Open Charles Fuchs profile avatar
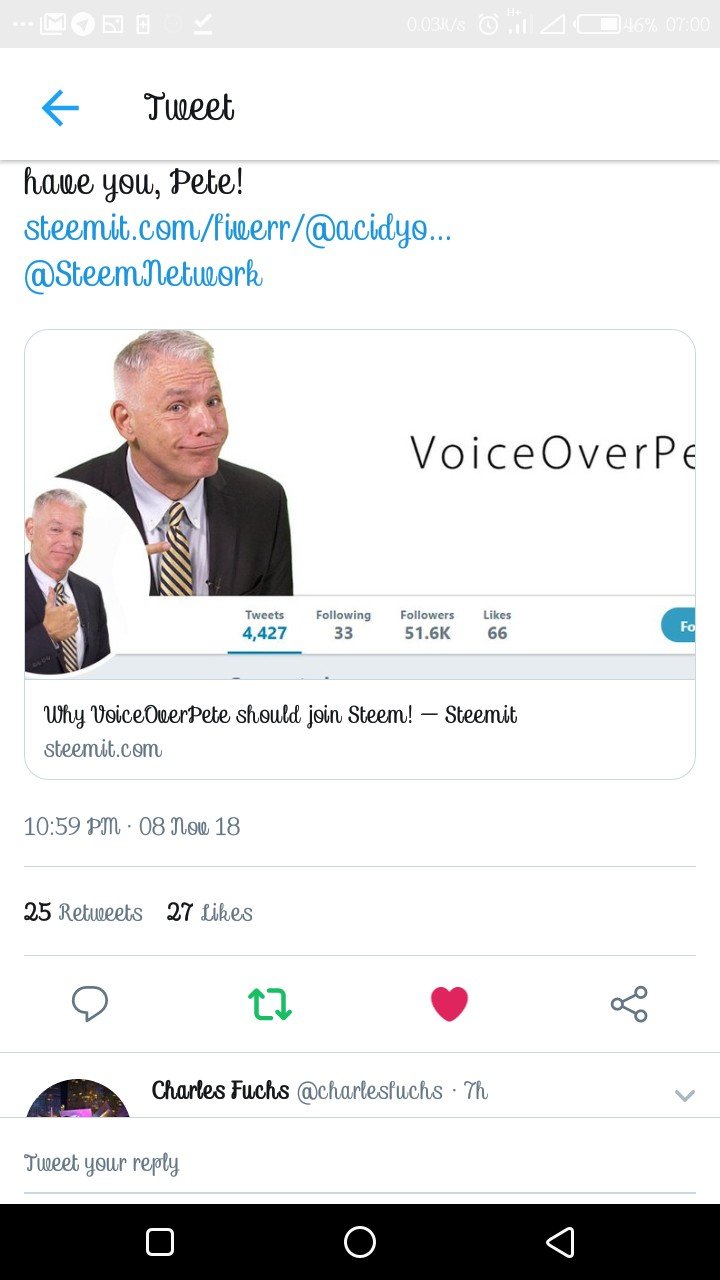720x1280 pixels. pyautogui.click(x=78, y=1098)
